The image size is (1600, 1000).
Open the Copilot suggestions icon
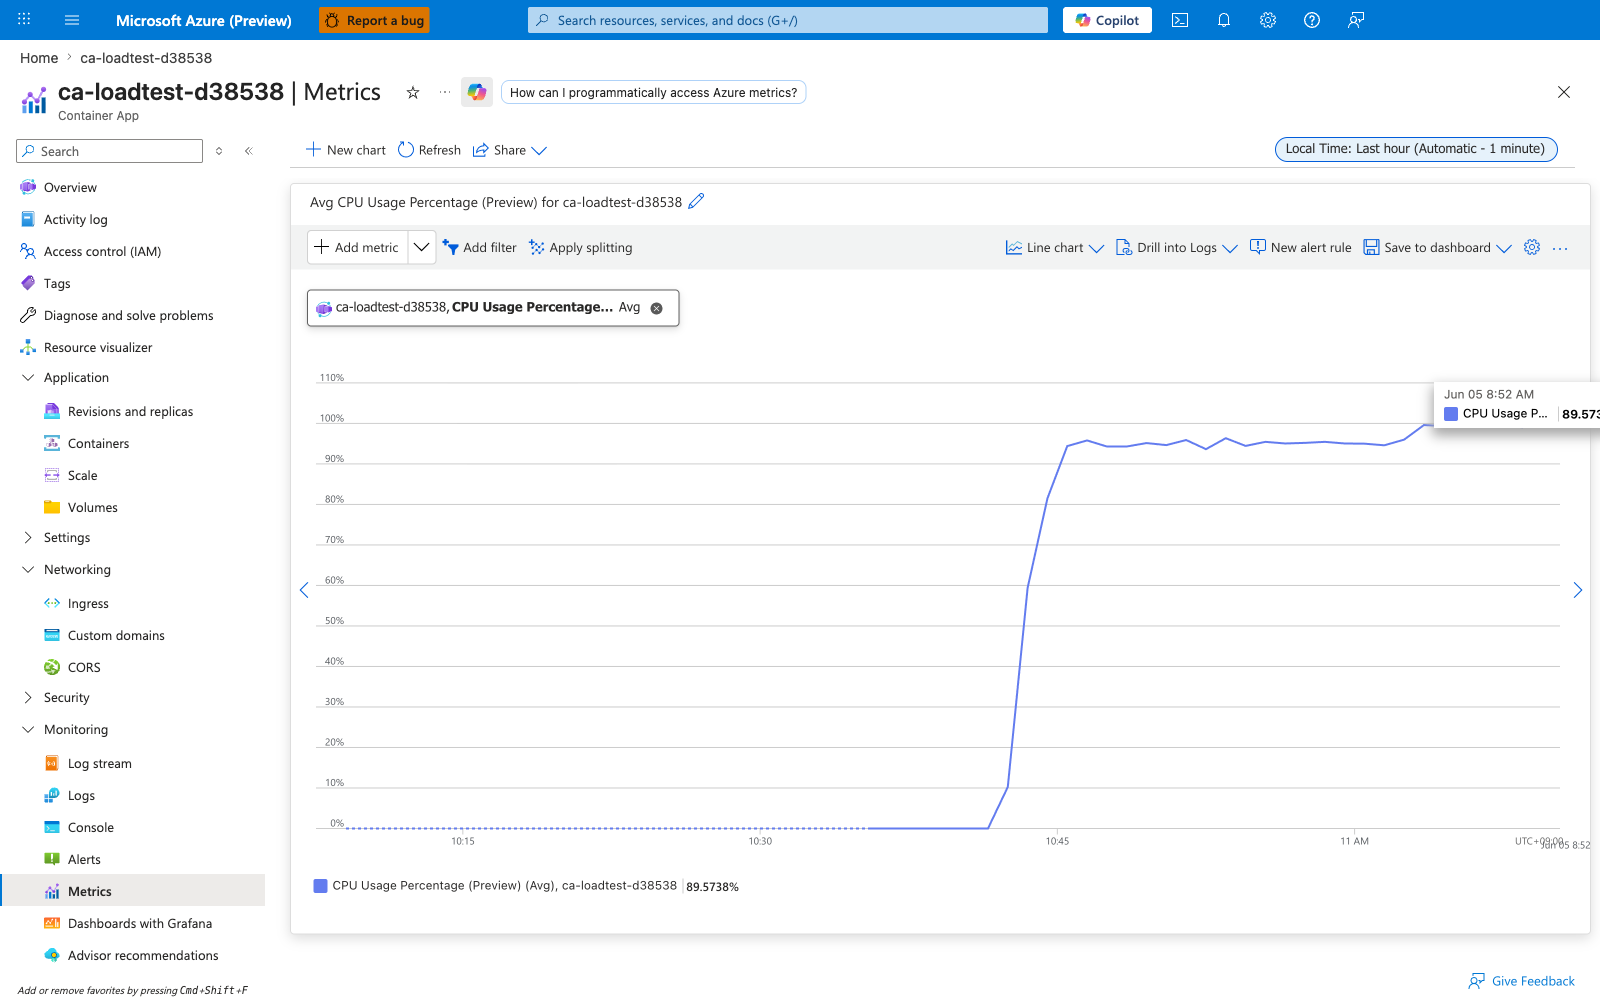point(477,92)
